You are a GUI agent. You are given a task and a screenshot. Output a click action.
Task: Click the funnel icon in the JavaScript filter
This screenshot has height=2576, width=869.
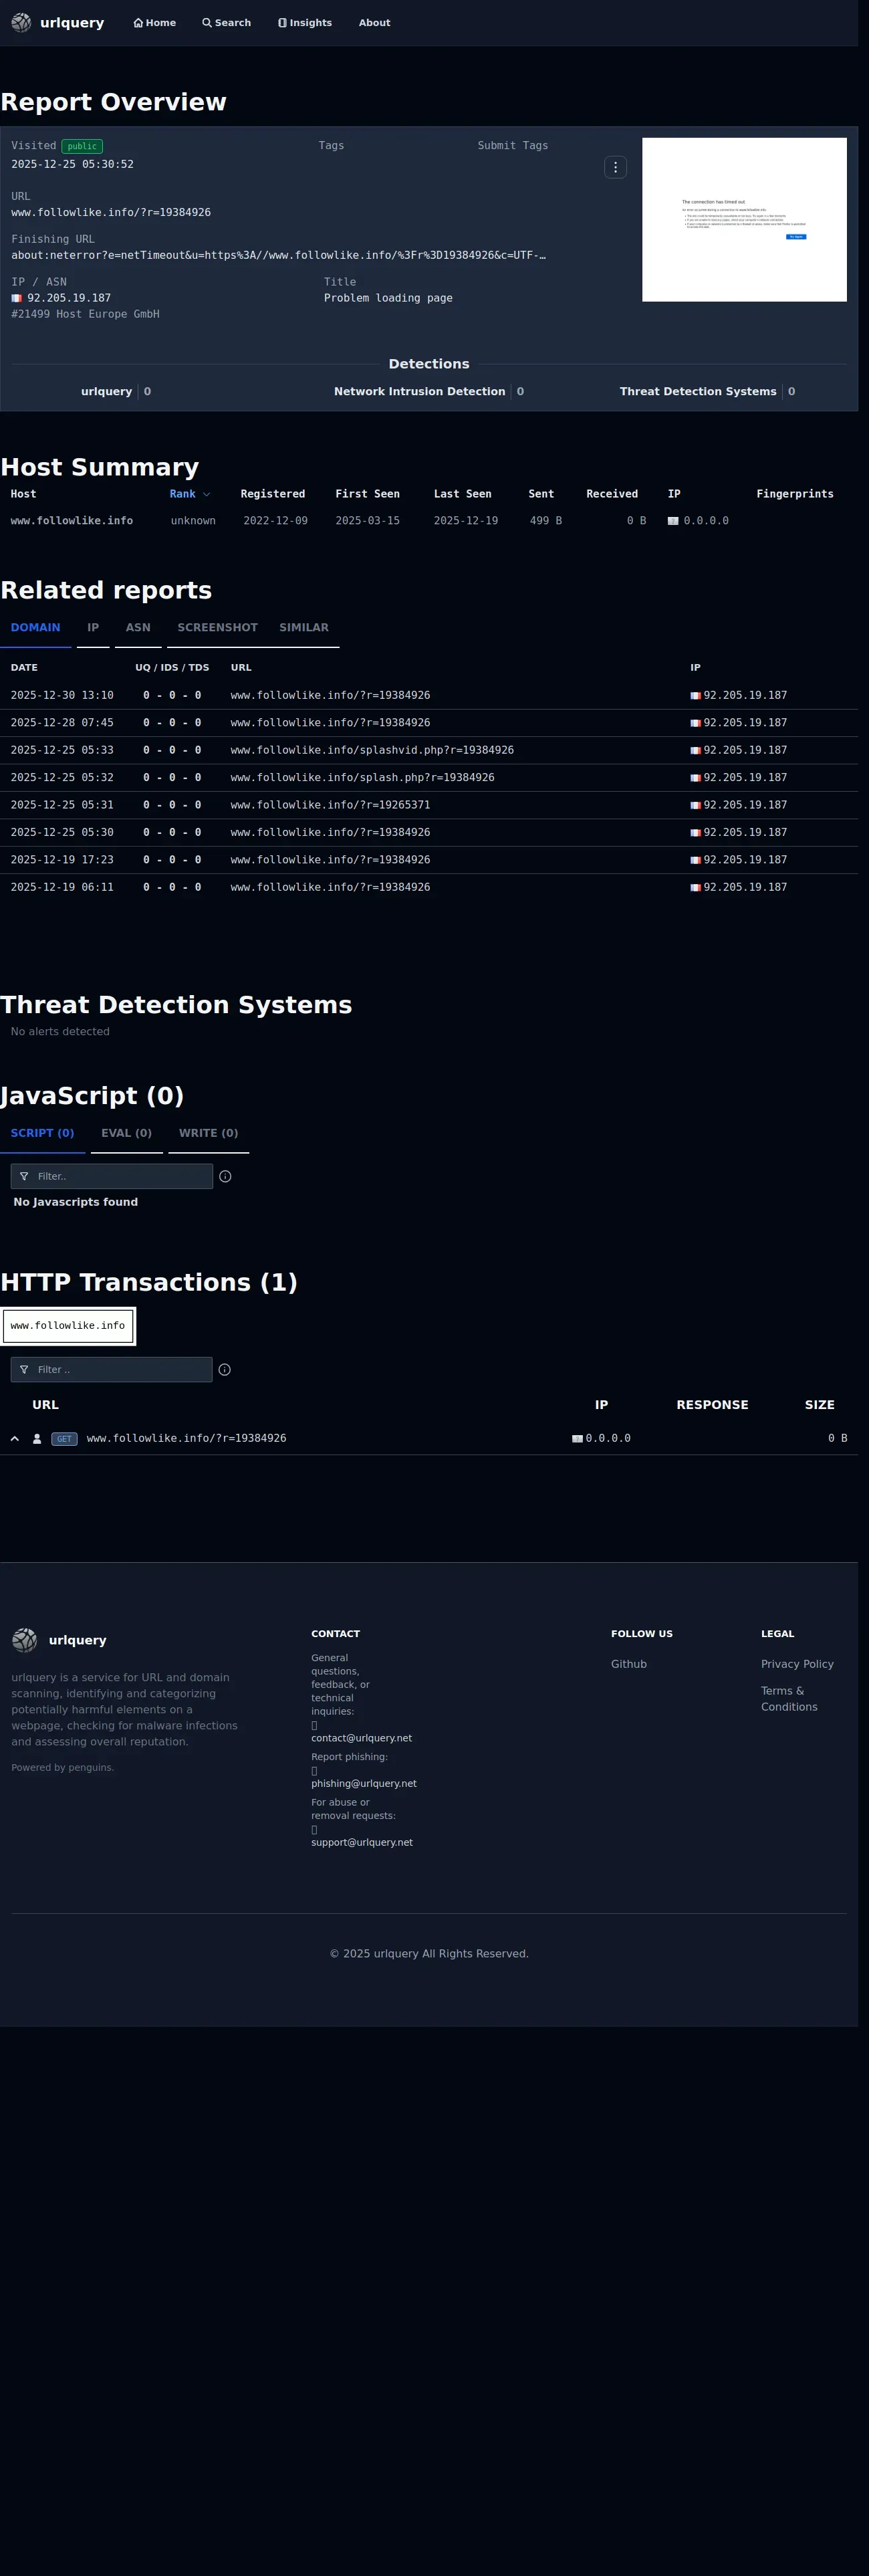click(24, 1176)
